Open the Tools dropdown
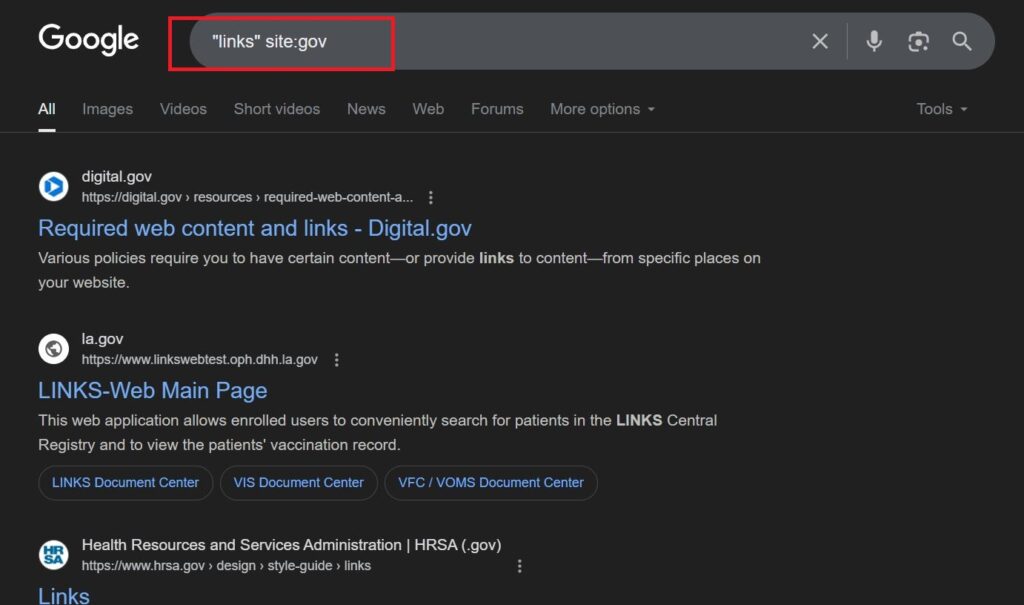Screen dimensions: 1024x605 [941, 109]
